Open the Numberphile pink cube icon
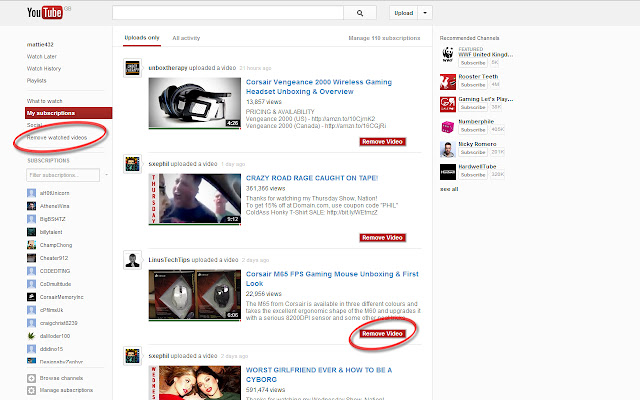The height and width of the screenshot is (400, 640). [x=448, y=127]
